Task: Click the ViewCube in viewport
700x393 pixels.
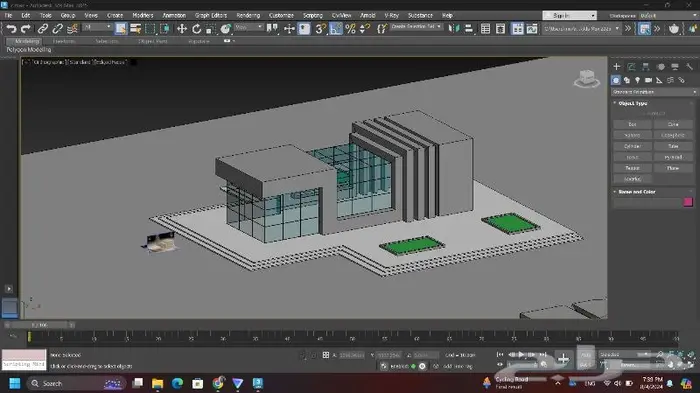Action: point(586,79)
